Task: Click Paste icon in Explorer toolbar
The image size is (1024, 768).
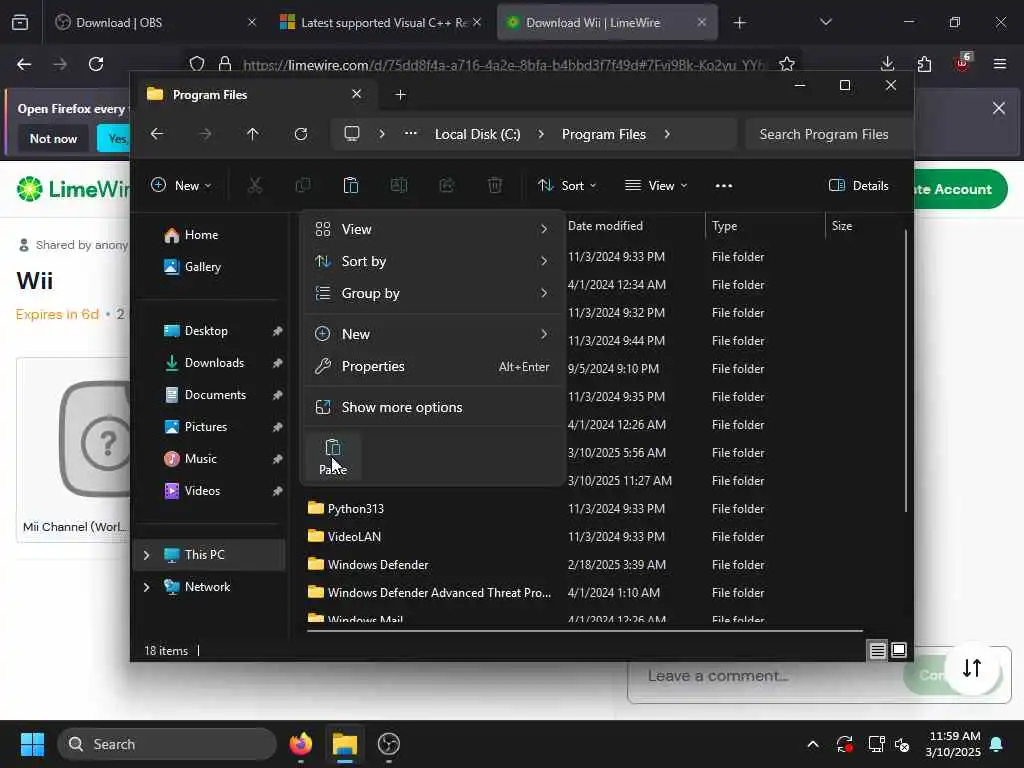Action: (x=351, y=185)
